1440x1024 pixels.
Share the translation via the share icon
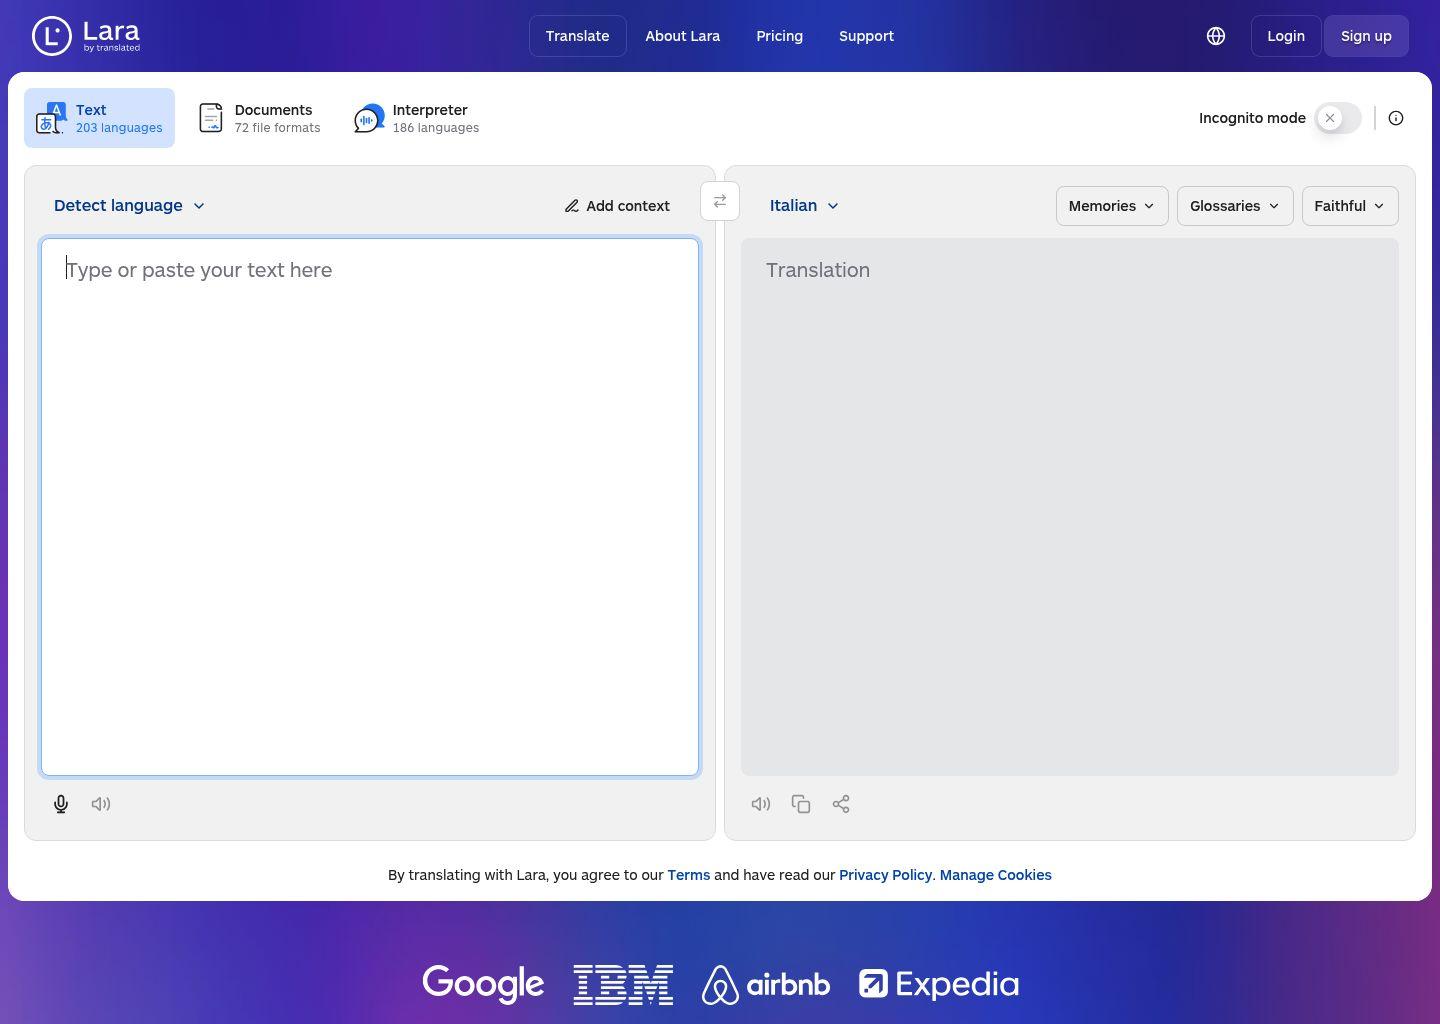coord(841,804)
